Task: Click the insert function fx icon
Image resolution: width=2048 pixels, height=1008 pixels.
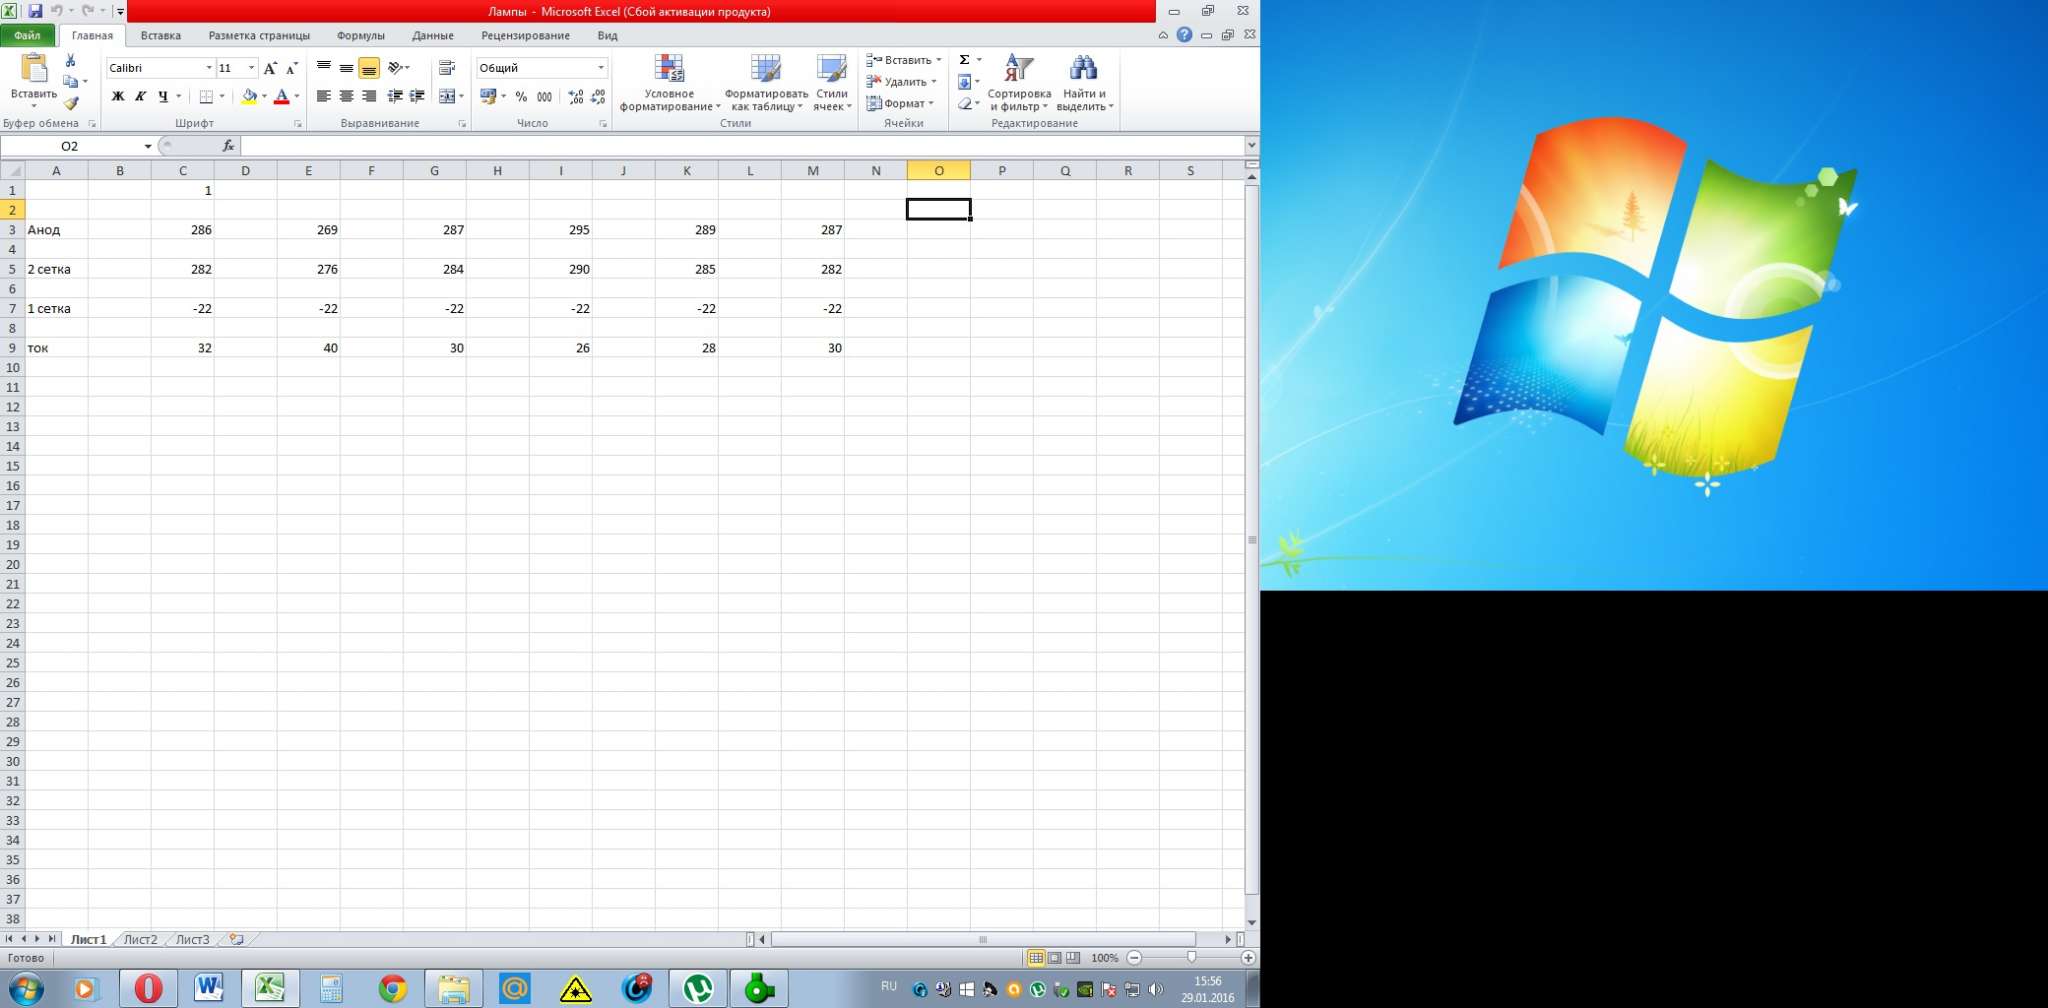Action: 228,146
